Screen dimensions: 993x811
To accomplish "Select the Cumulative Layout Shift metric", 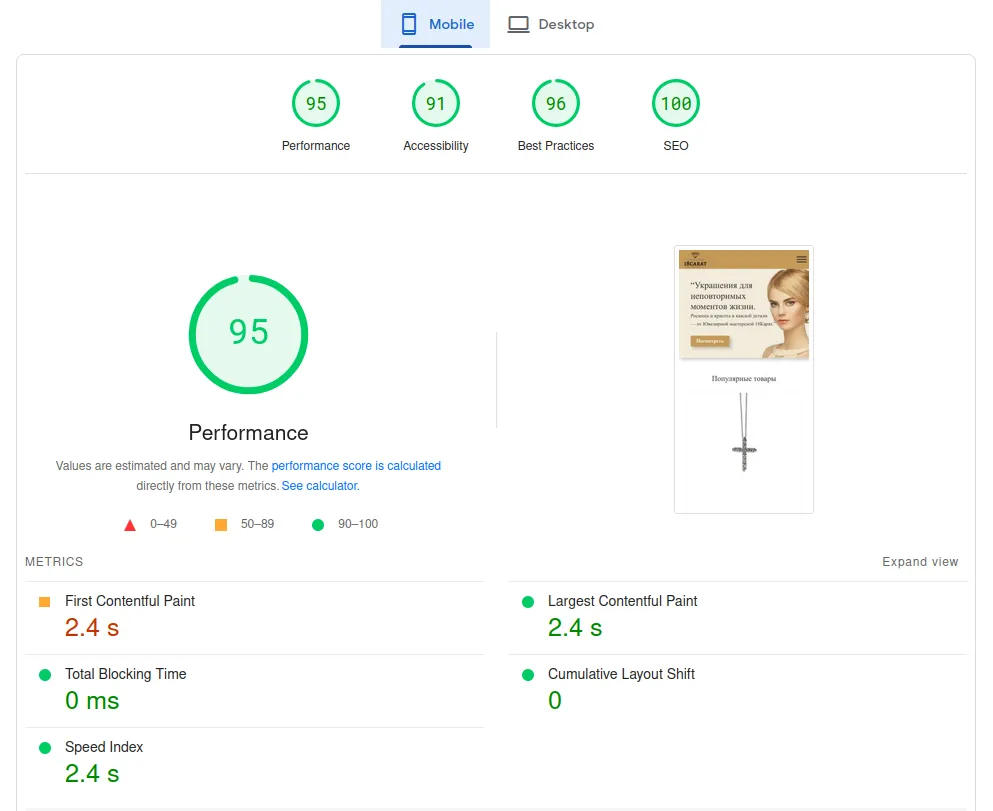I will [x=737, y=691].
